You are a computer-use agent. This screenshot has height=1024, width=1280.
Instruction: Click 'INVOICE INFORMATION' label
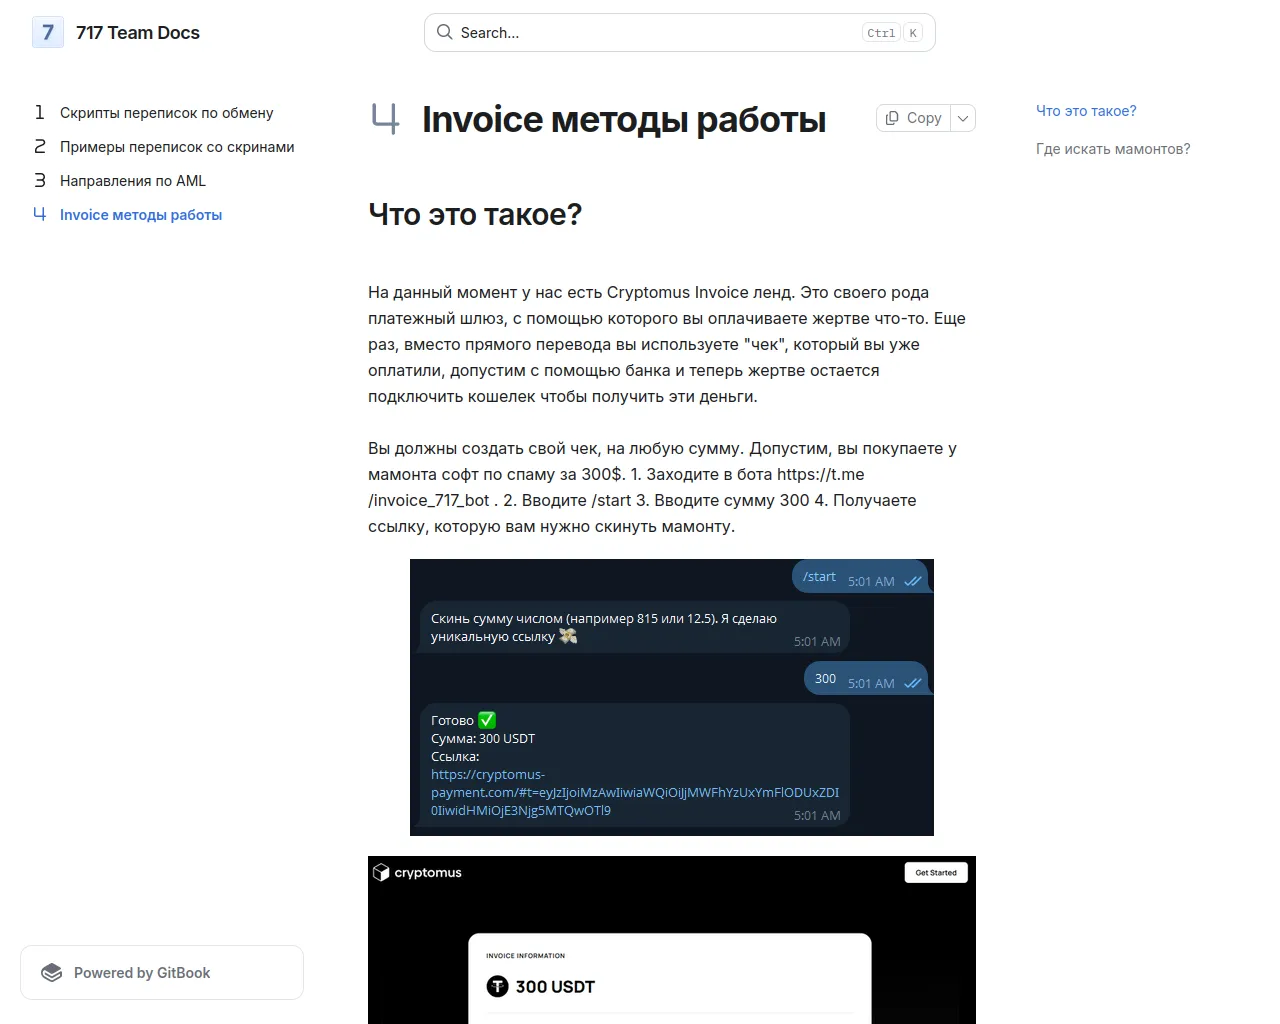tap(525, 956)
